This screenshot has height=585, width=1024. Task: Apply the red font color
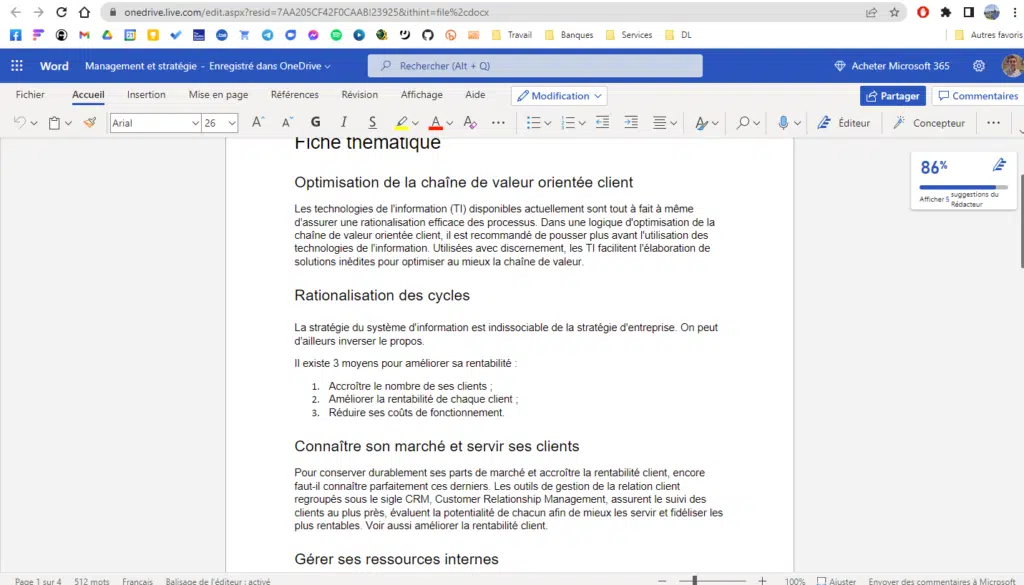pos(436,123)
